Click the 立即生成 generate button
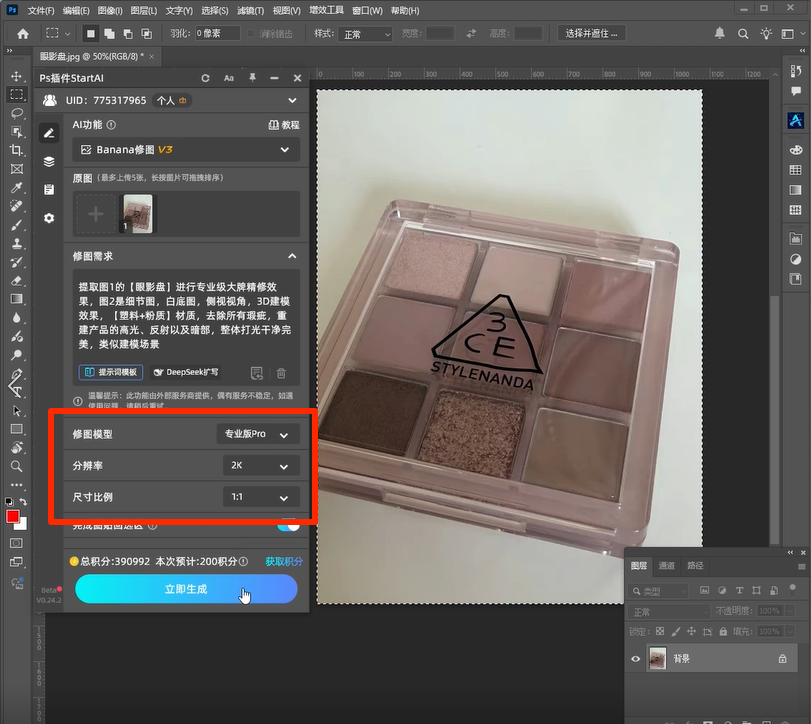Viewport: 811px width, 724px height. 186,589
